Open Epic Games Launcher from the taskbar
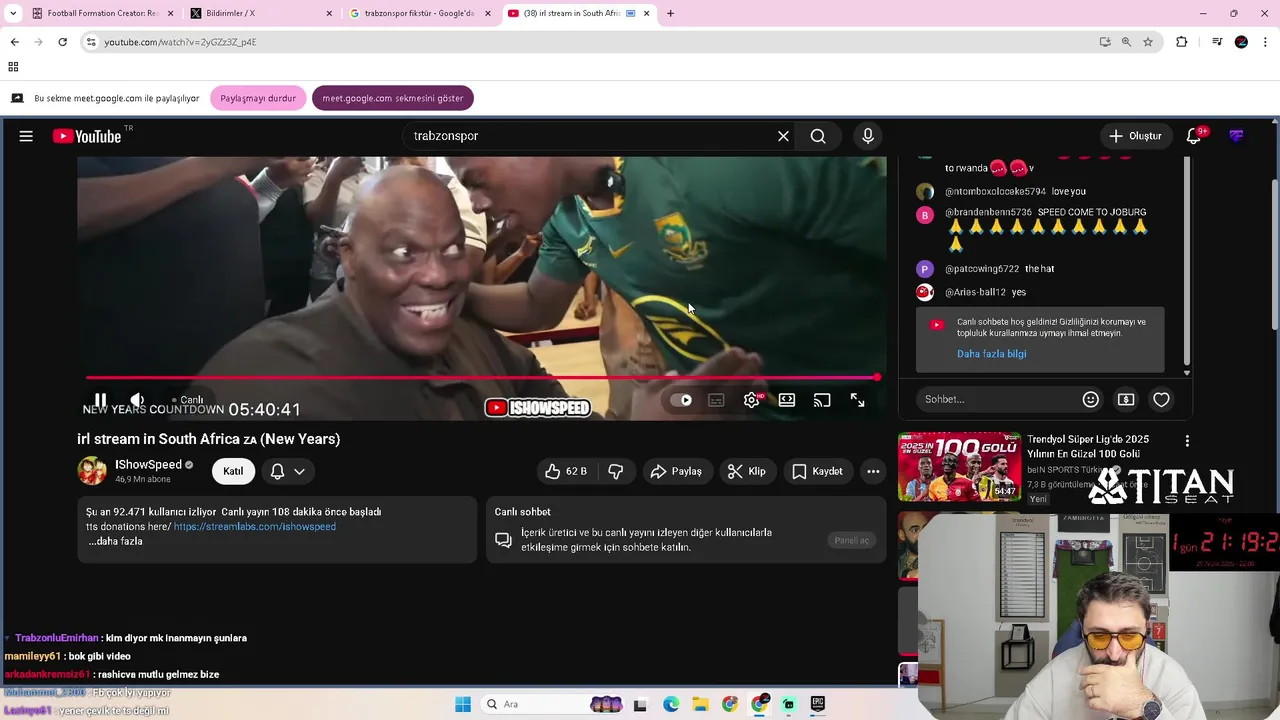This screenshot has height=720, width=1280. coord(818,704)
